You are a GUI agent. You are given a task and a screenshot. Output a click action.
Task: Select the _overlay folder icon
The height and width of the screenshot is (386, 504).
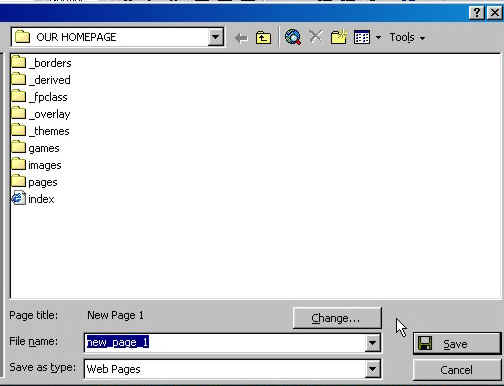pyautogui.click(x=19, y=113)
